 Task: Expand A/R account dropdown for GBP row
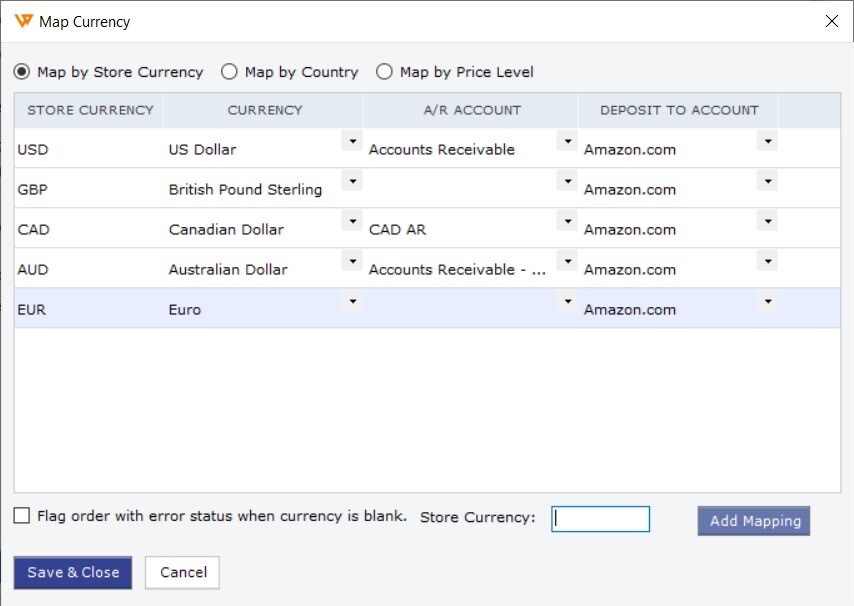tap(568, 181)
